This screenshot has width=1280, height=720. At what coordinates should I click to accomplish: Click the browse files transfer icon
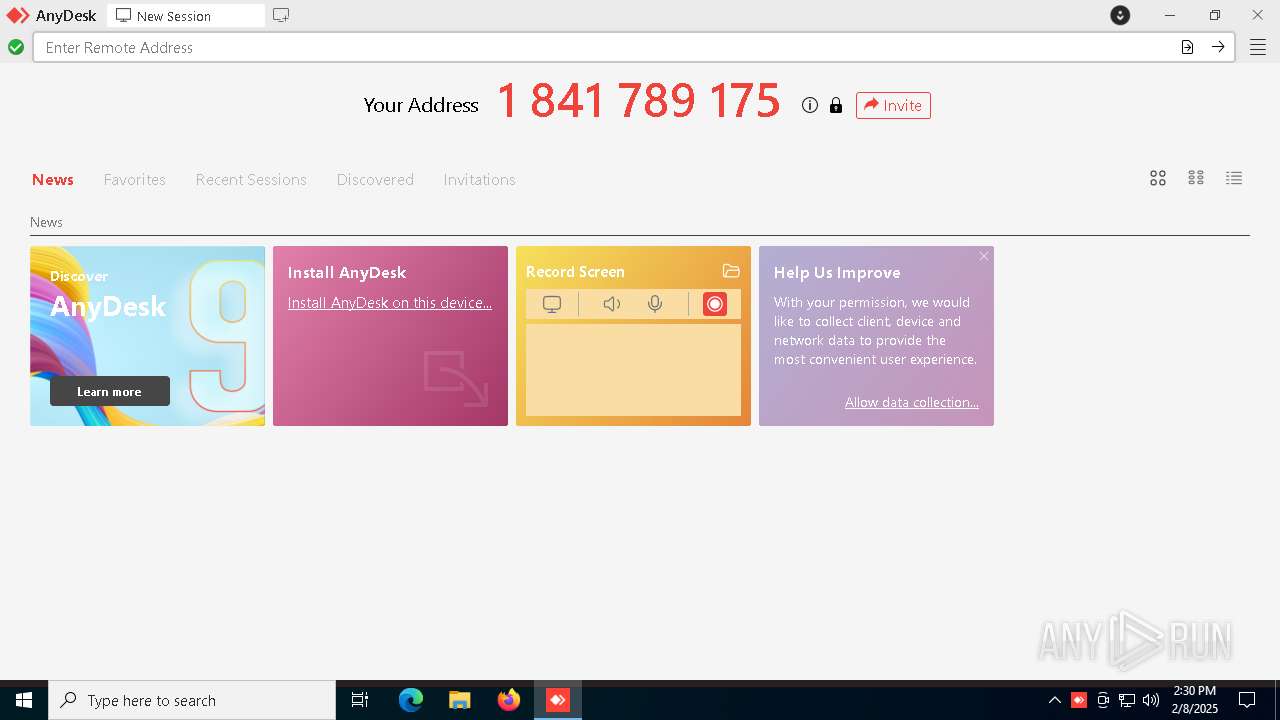[x=1187, y=47]
